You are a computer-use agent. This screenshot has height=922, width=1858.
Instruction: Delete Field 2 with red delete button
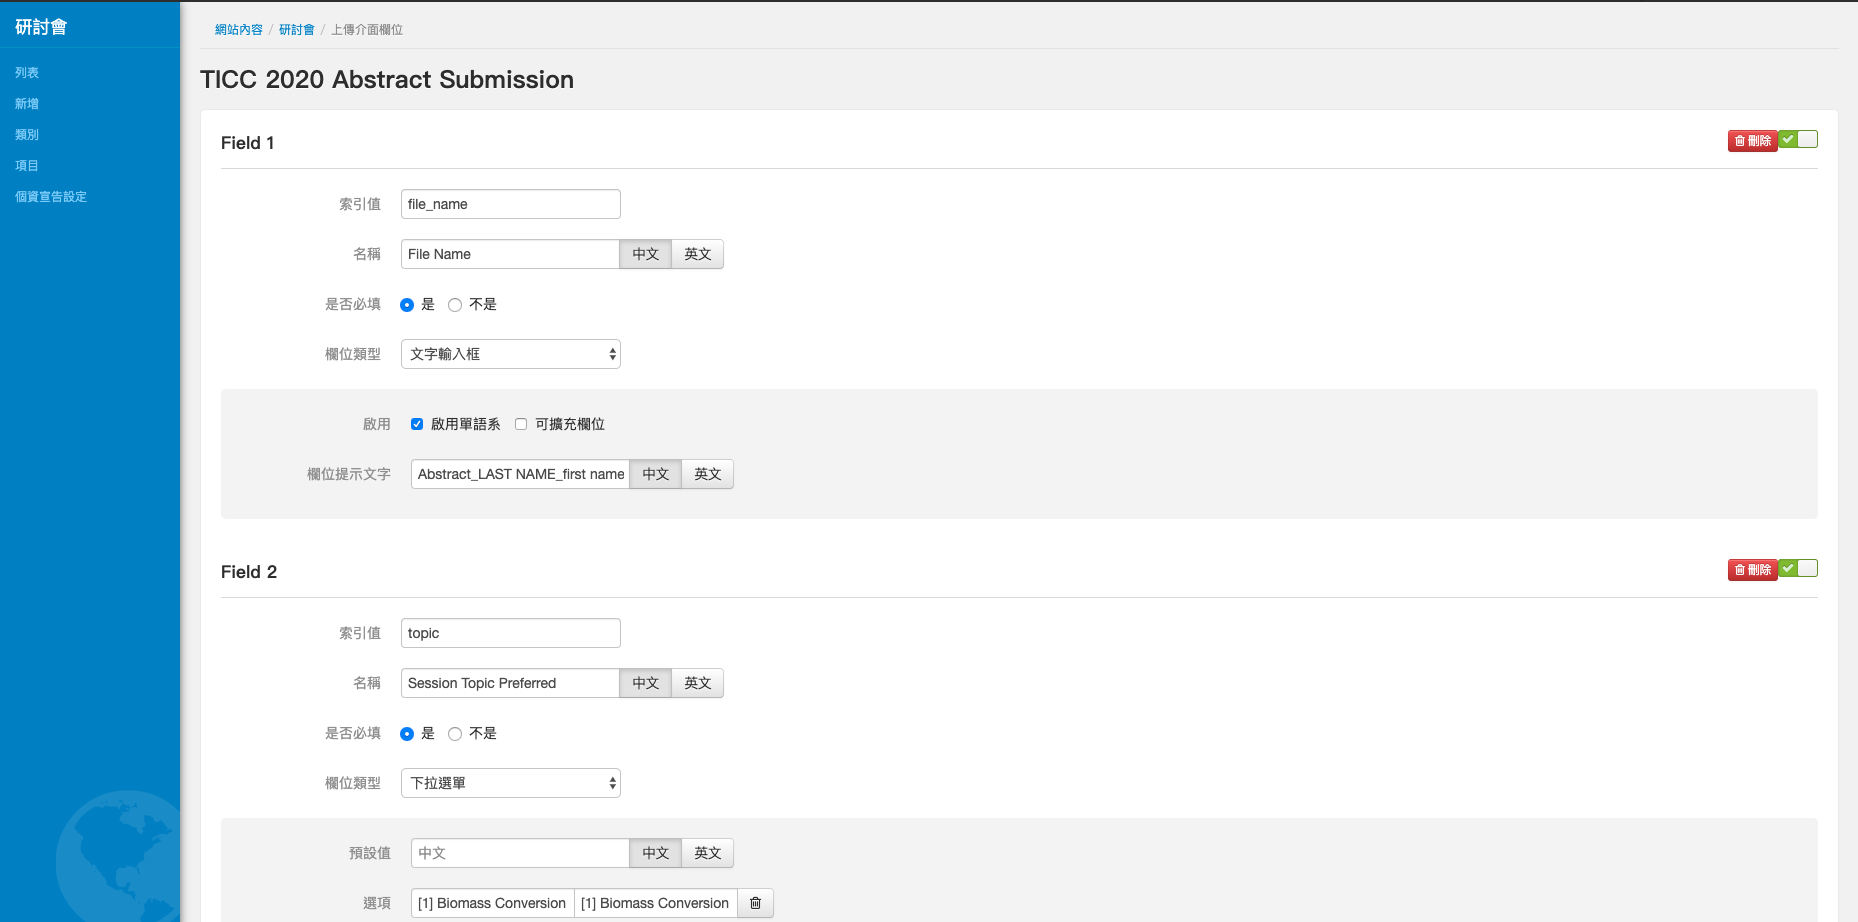[x=1752, y=570]
